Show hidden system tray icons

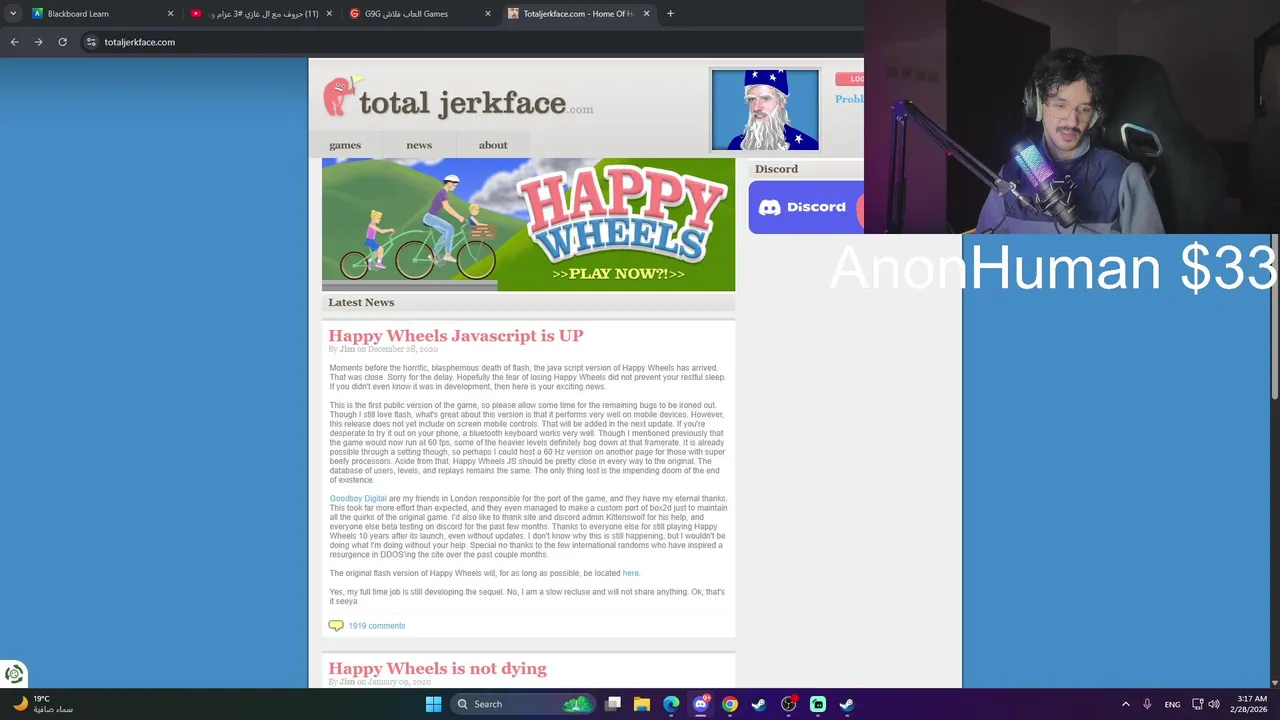(1125, 704)
